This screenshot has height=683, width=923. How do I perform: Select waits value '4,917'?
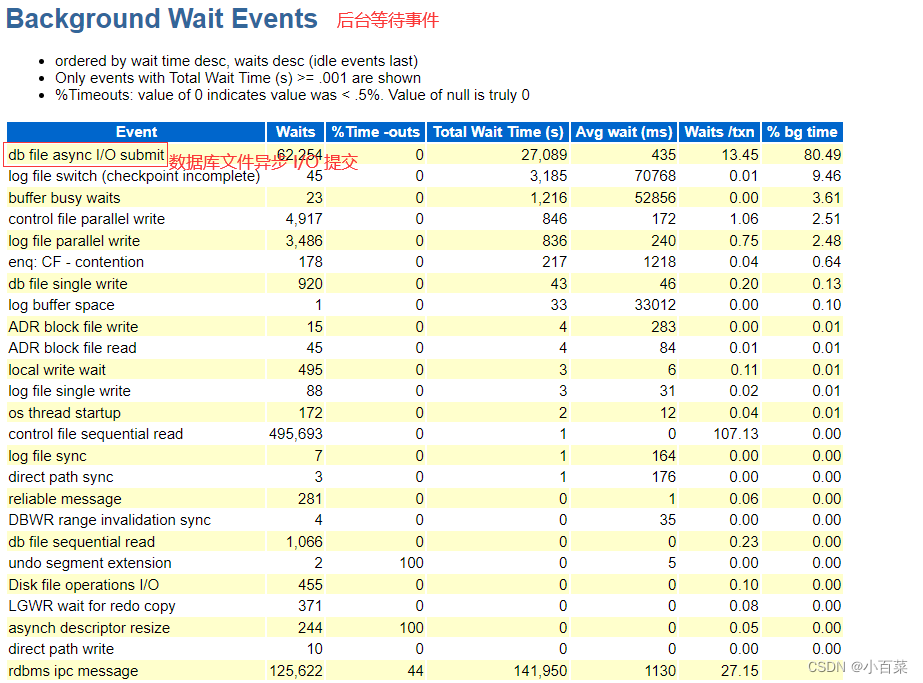point(304,219)
